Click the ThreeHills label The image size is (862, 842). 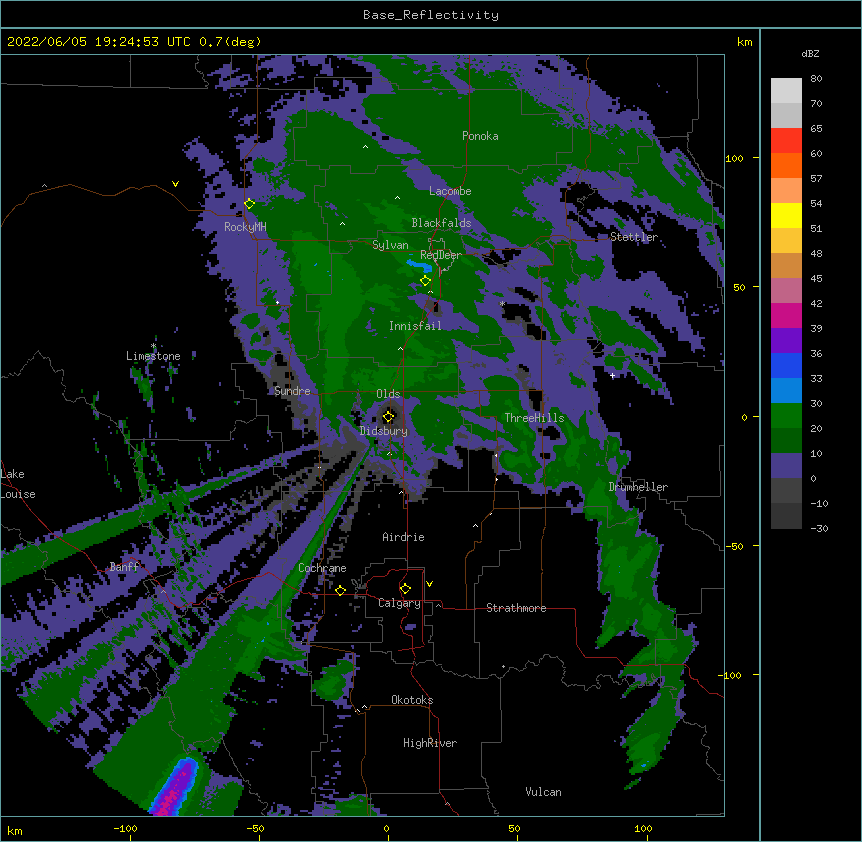pyautogui.click(x=534, y=418)
